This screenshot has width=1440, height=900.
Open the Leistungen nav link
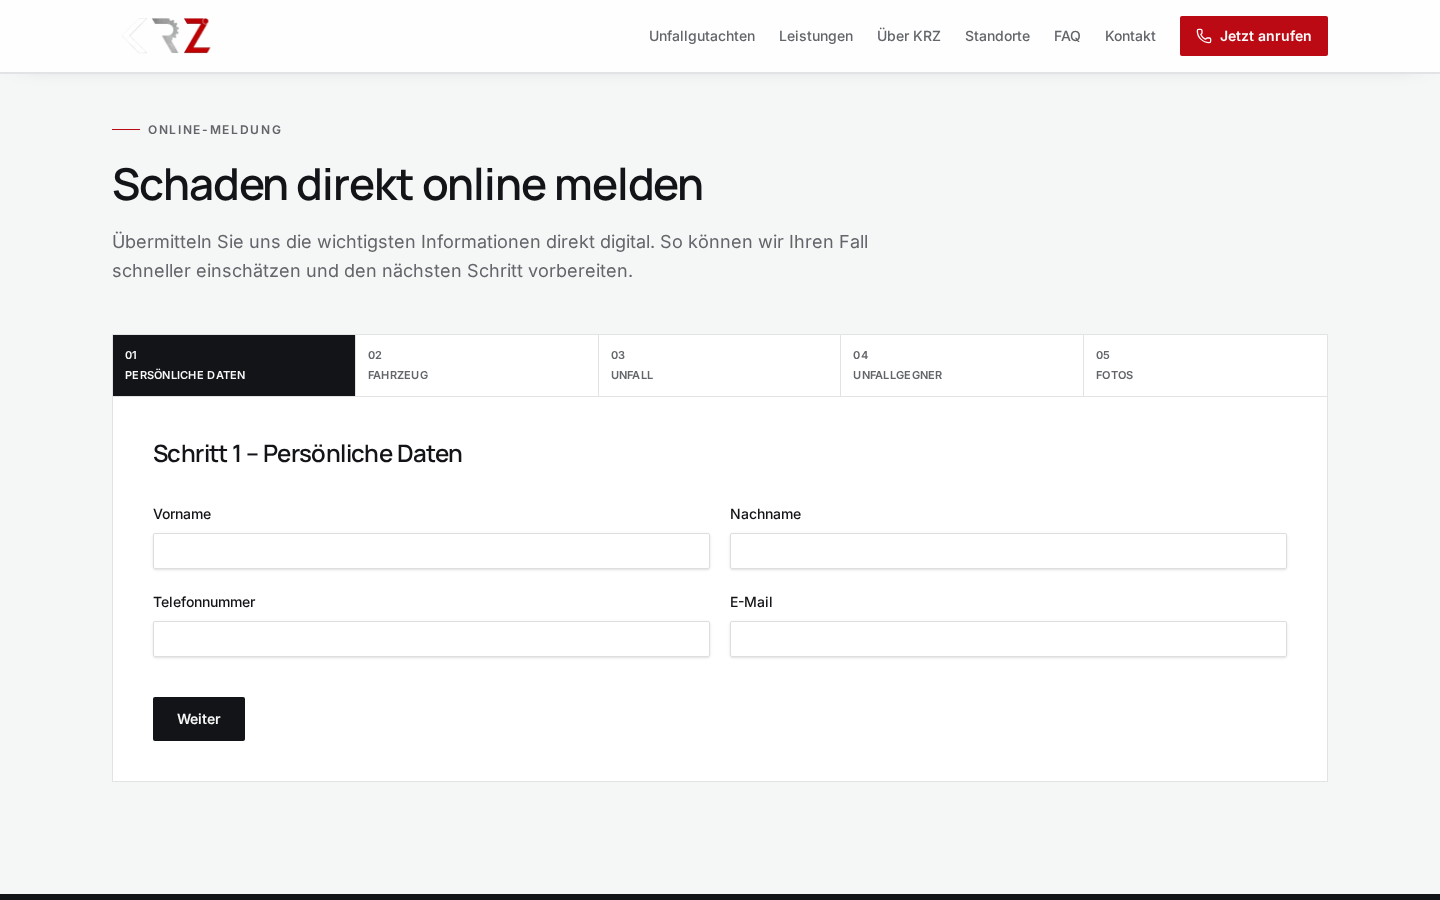816,36
